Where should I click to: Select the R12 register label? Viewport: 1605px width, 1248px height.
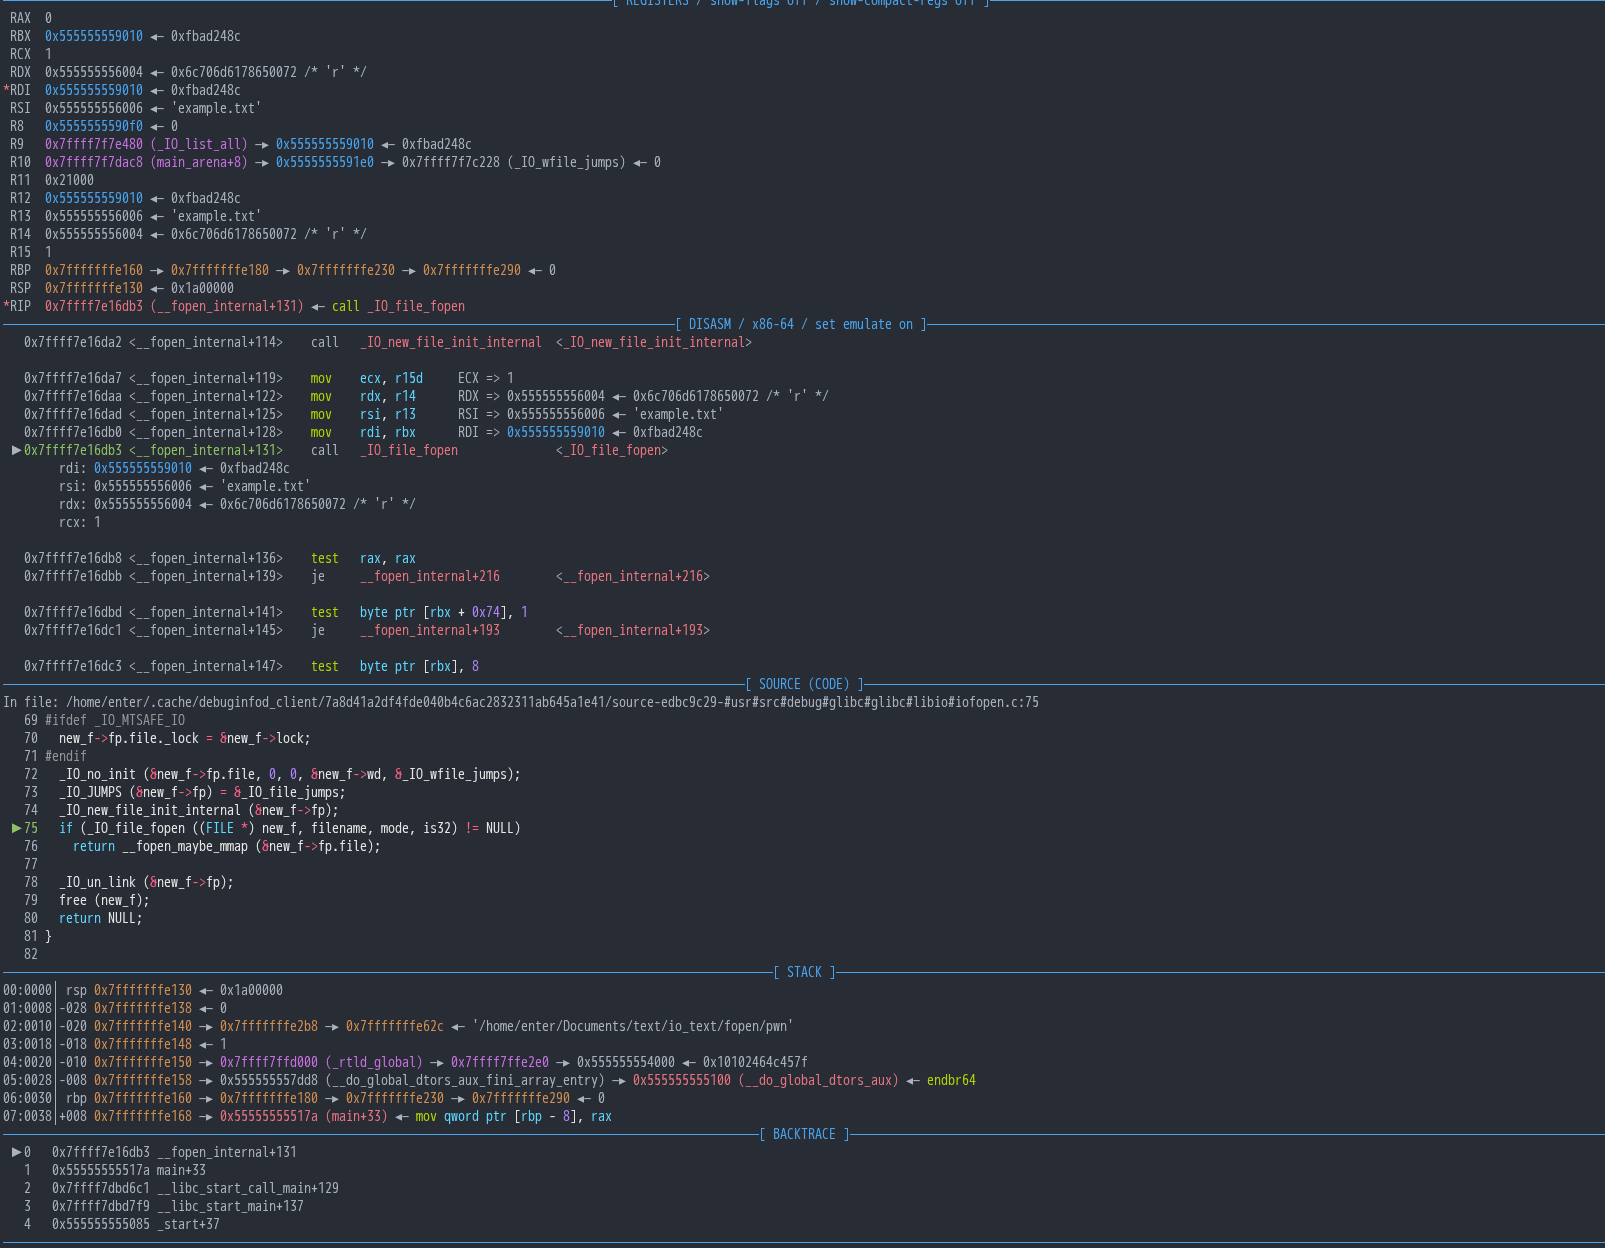point(20,198)
